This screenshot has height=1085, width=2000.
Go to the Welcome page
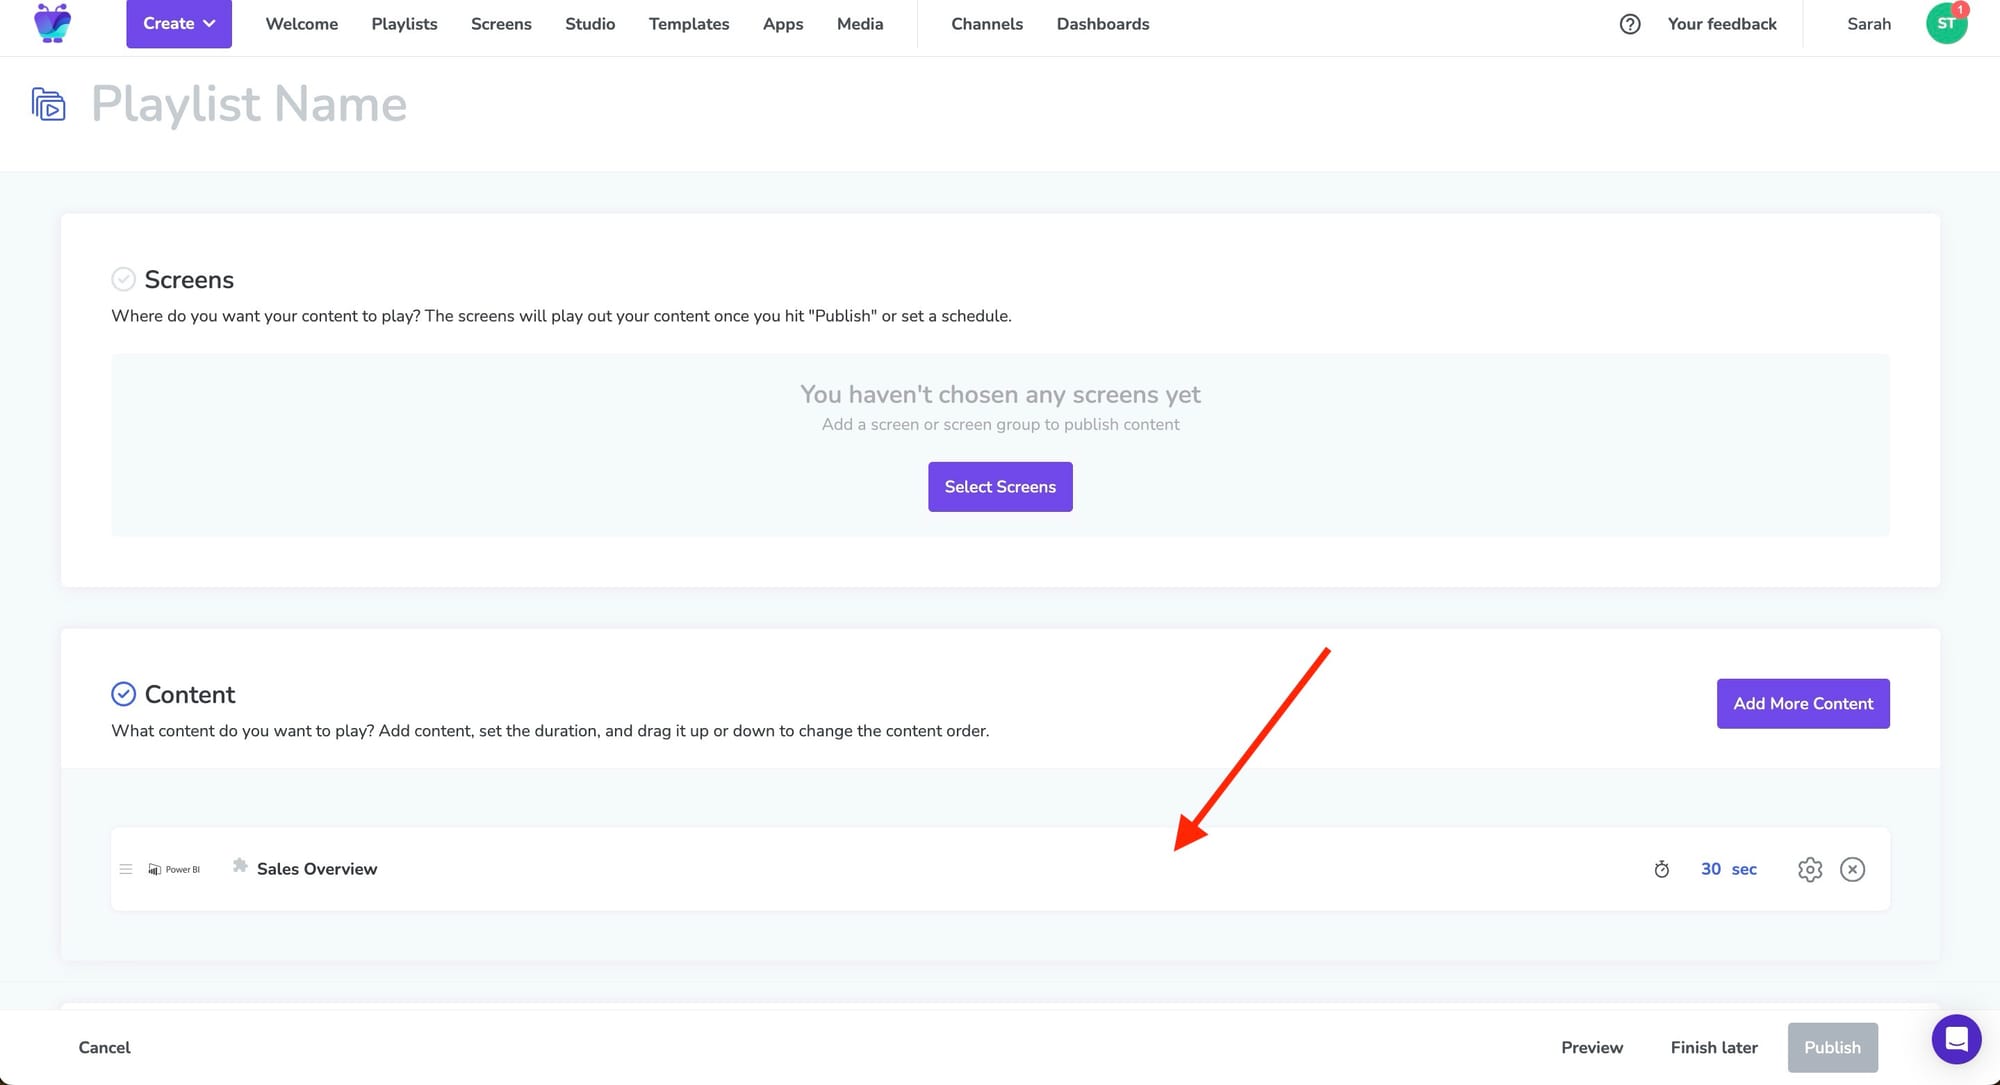[x=302, y=24]
